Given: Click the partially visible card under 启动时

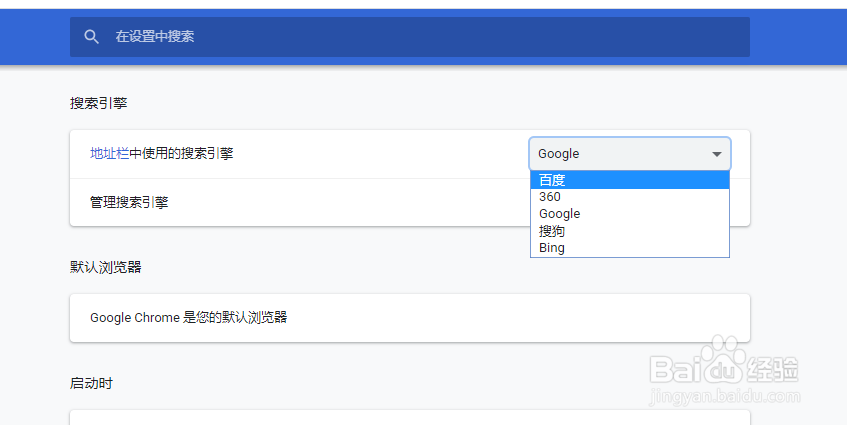Looking at the screenshot, I should point(409,417).
